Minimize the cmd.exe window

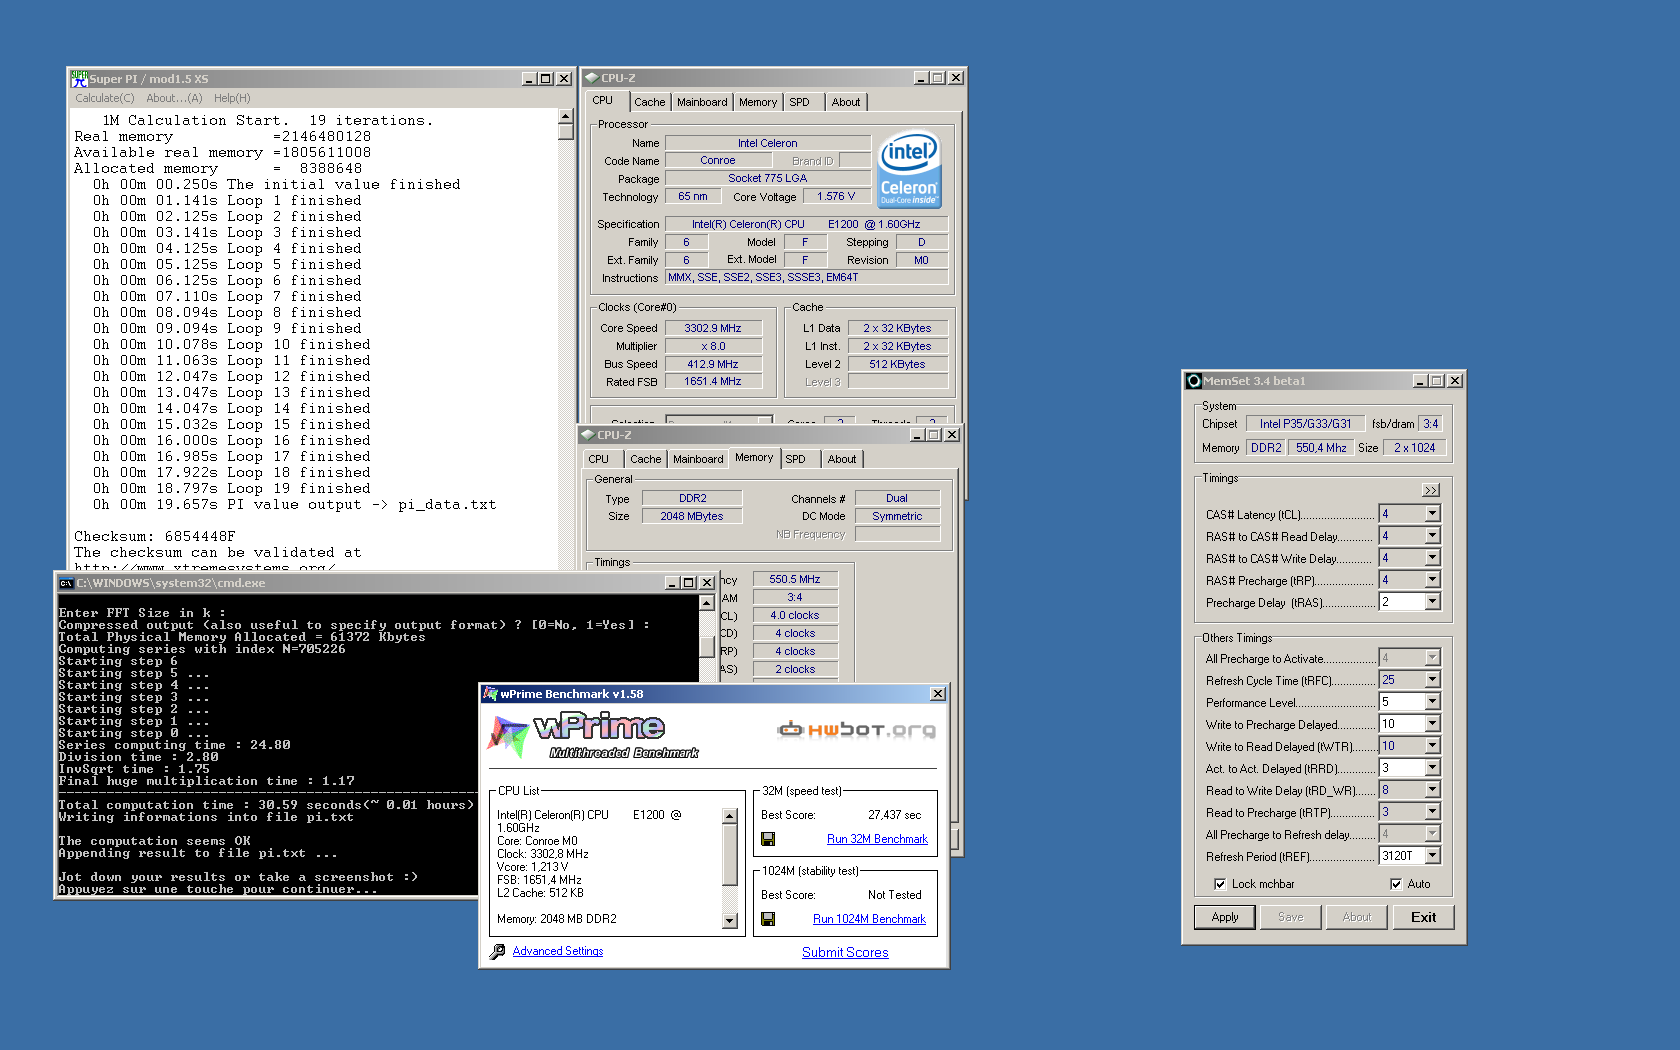(673, 583)
